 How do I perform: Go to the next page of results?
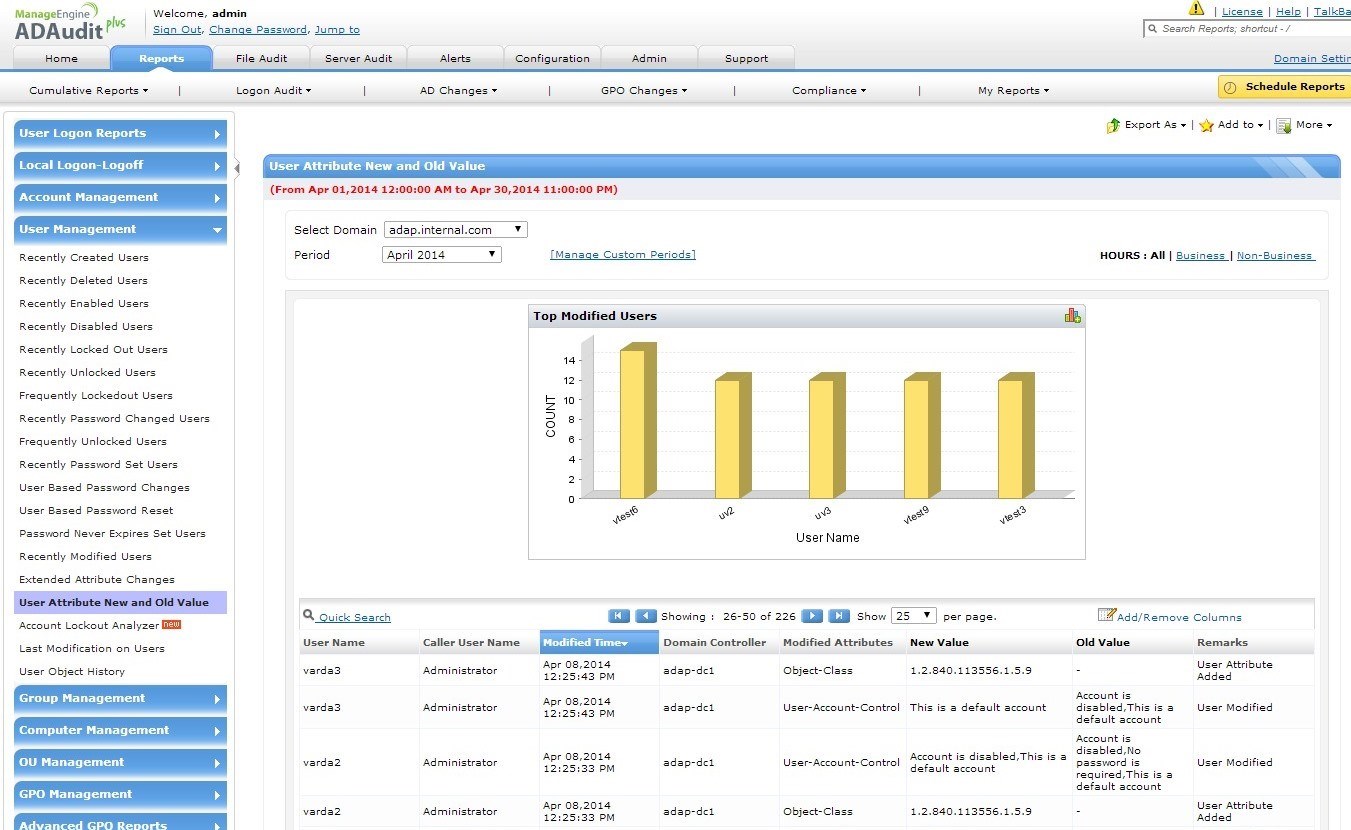(813, 616)
